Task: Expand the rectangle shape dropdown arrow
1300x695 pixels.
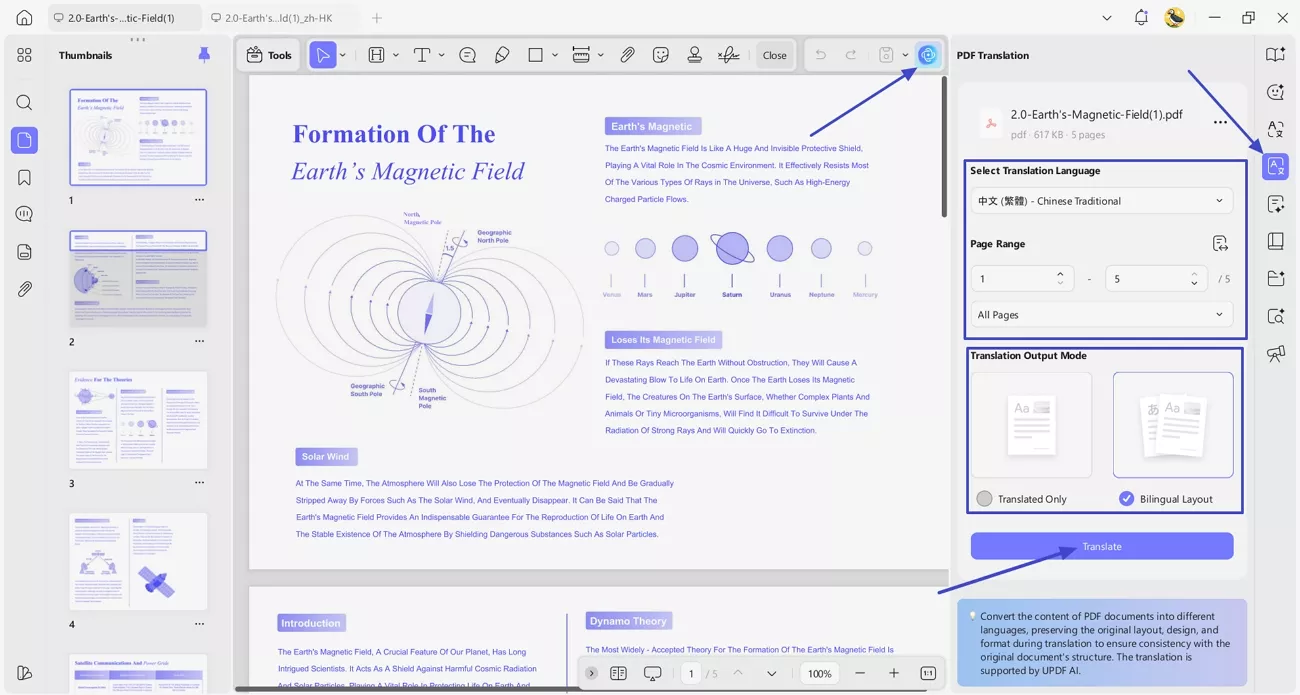Action: [556, 55]
